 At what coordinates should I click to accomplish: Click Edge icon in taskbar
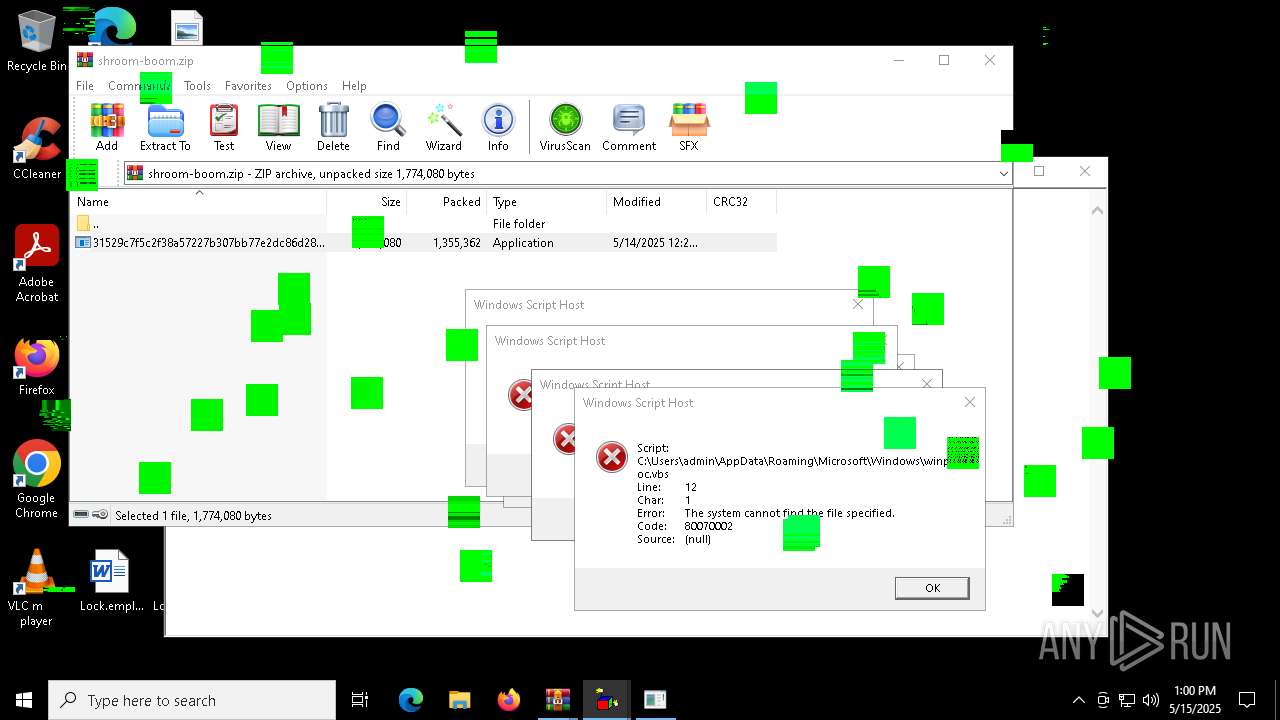(x=411, y=700)
